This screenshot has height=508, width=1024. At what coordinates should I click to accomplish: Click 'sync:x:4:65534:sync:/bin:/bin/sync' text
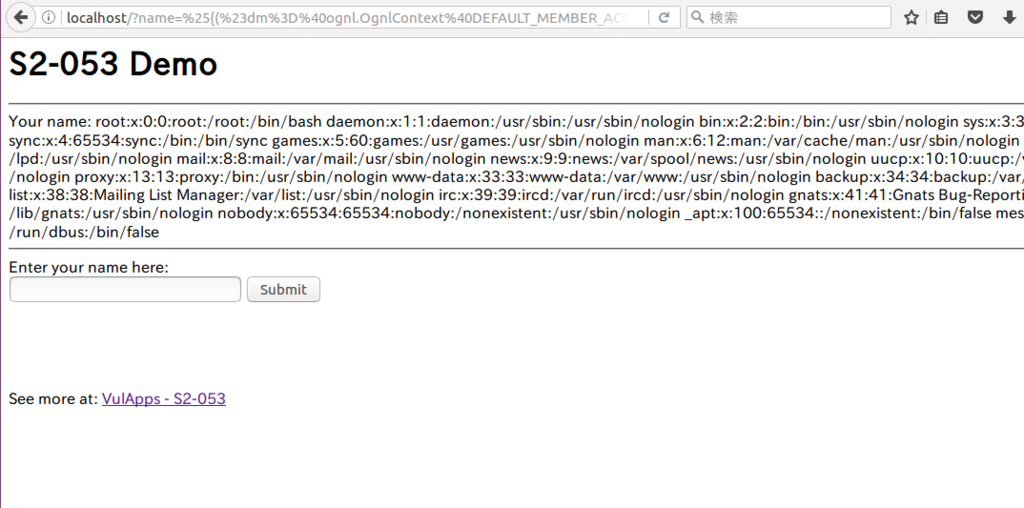(138, 140)
